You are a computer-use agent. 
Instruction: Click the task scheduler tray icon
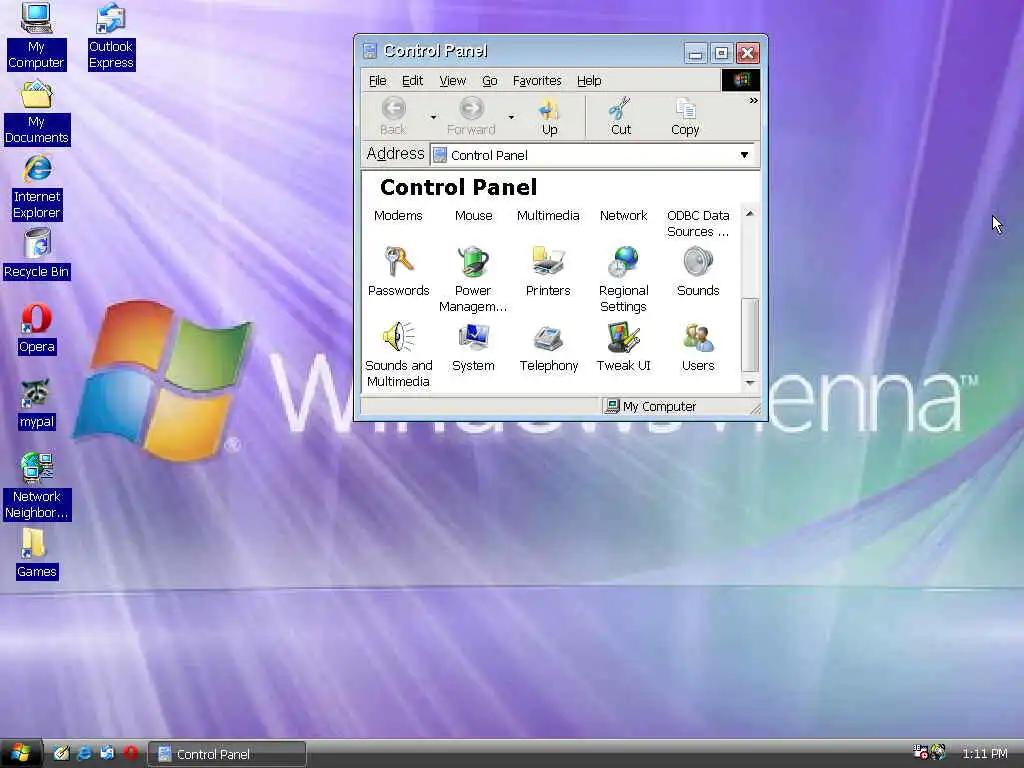tap(920, 753)
